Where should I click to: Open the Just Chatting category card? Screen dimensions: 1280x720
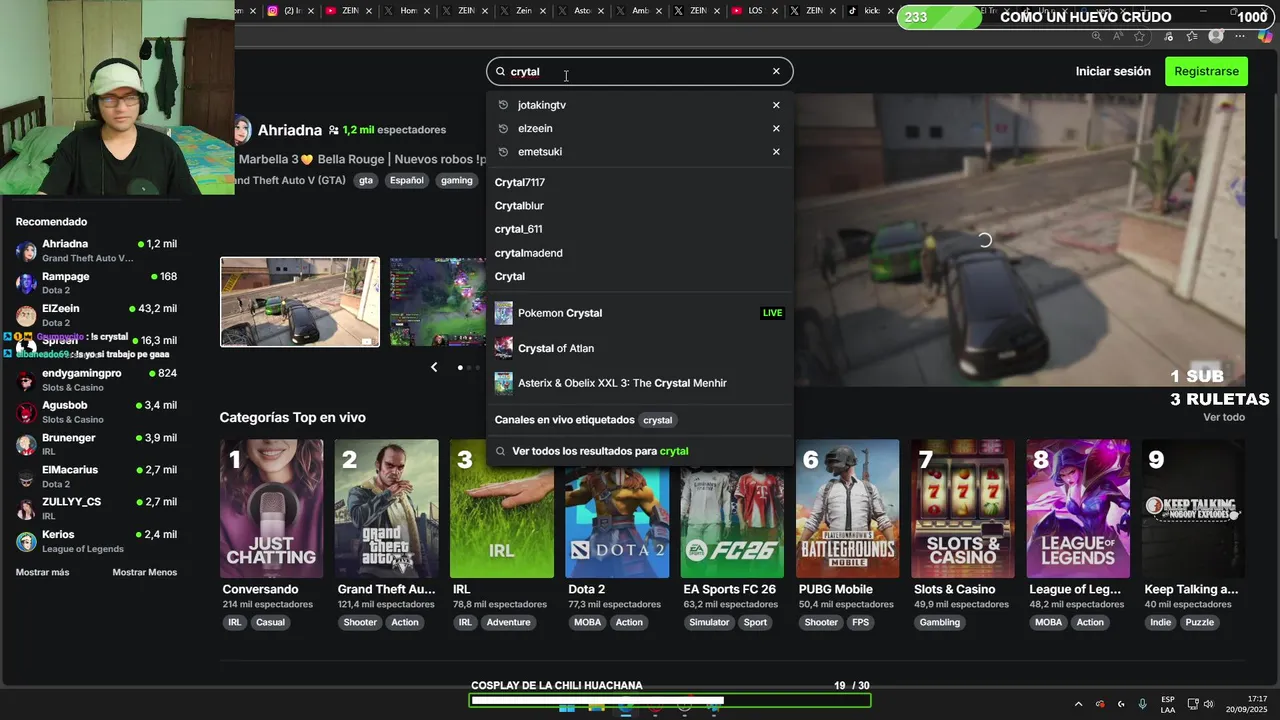pyautogui.click(x=272, y=509)
